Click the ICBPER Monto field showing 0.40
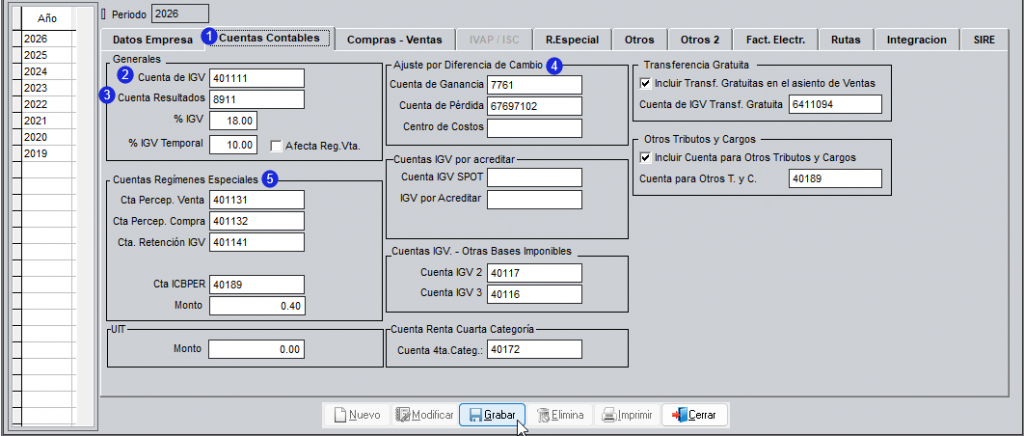1024x436 pixels. tap(257, 305)
